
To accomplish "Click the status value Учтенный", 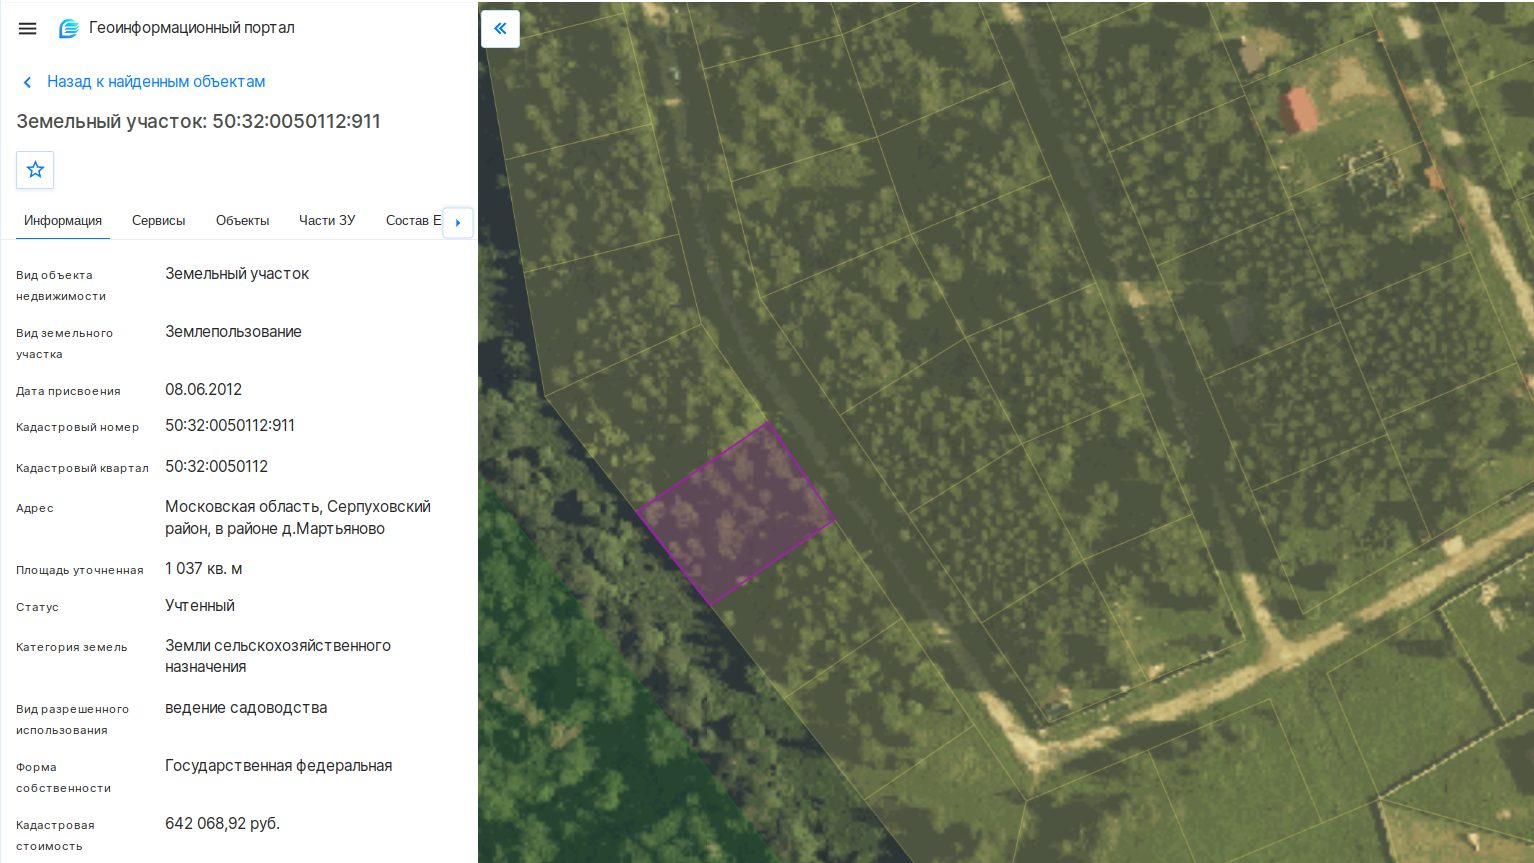I will pos(200,606).
